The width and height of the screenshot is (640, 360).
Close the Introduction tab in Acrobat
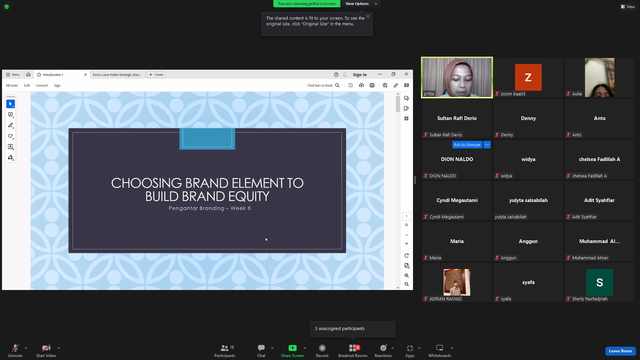[85, 75]
